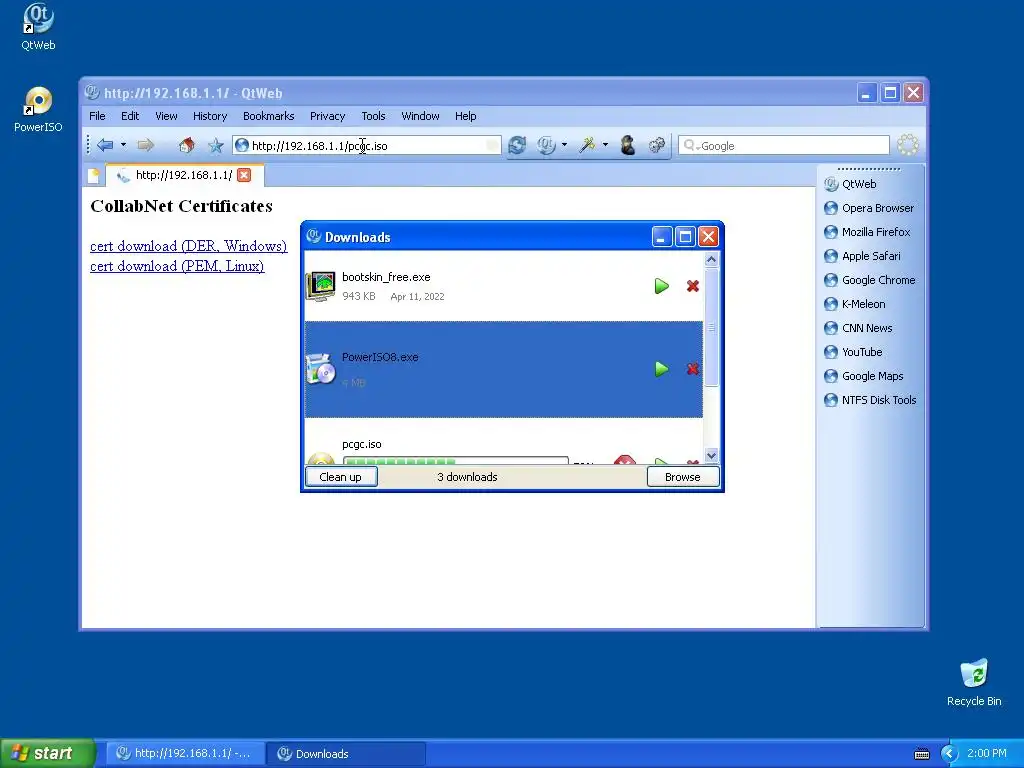Switch to the QtWeb browser taskbar button
This screenshot has height=768, width=1024.
tap(185, 754)
